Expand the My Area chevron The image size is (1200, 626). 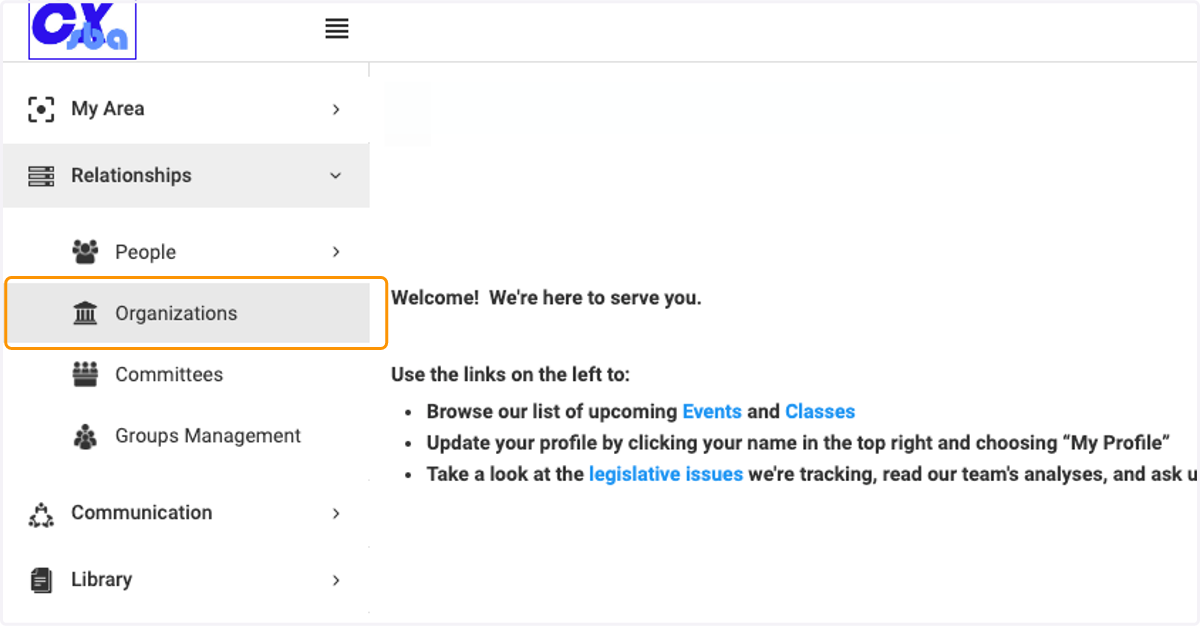pos(336,109)
